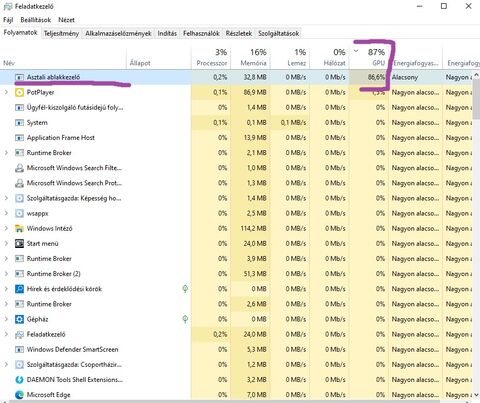Click the PotPlayer yellow icon
This screenshot has width=480, height=403.
[x=19, y=92]
